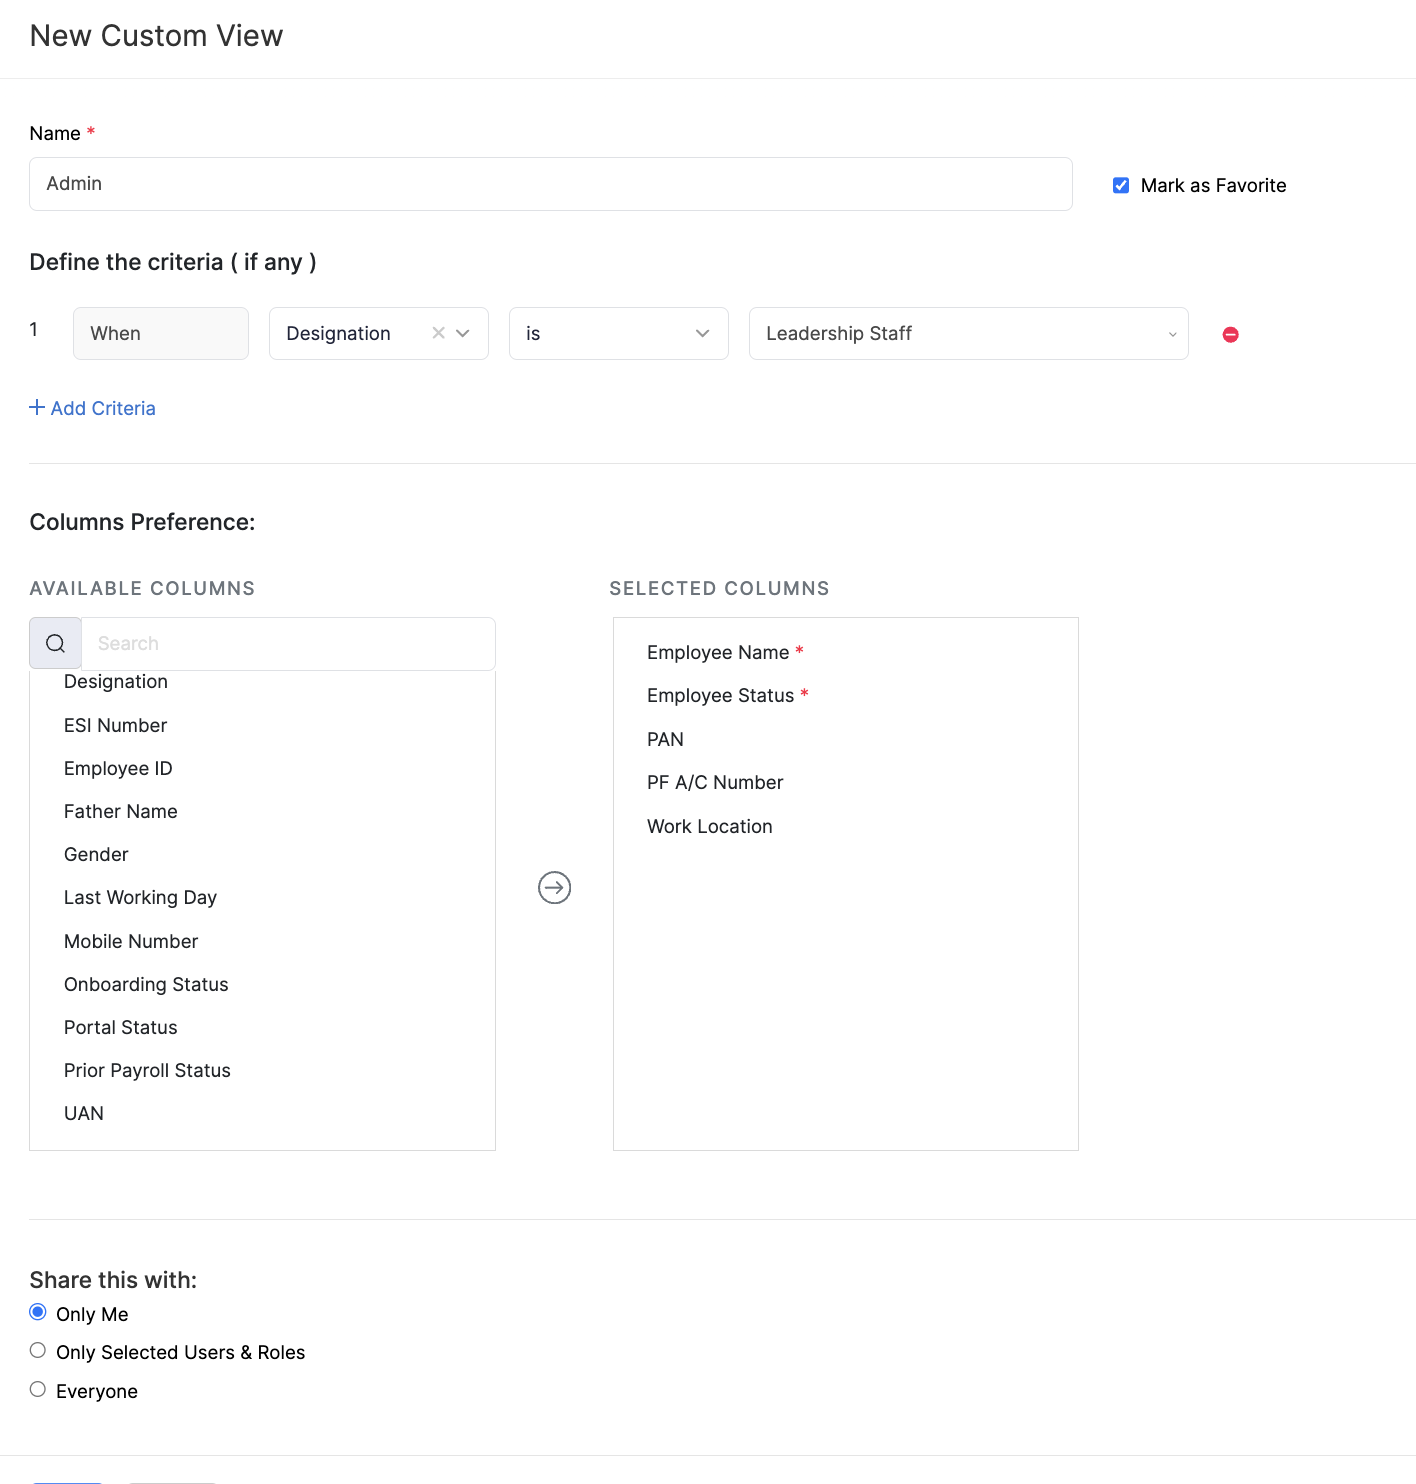Open the Designation field dropdown
Image resolution: width=1416 pixels, height=1484 pixels.
[463, 333]
